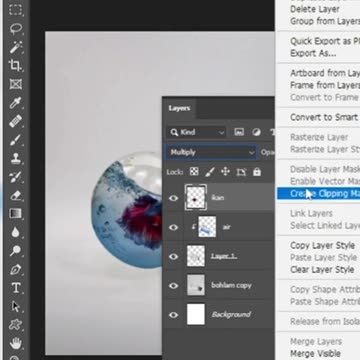Toggle lock transparent pixels
Image resolution: width=360 pixels, height=360 pixels.
point(194,172)
